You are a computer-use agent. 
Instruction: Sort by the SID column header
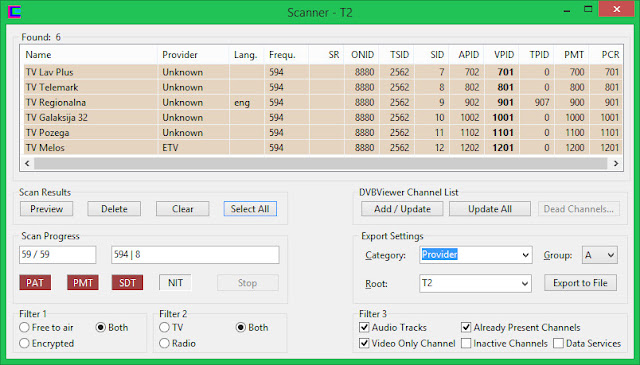[x=431, y=55]
